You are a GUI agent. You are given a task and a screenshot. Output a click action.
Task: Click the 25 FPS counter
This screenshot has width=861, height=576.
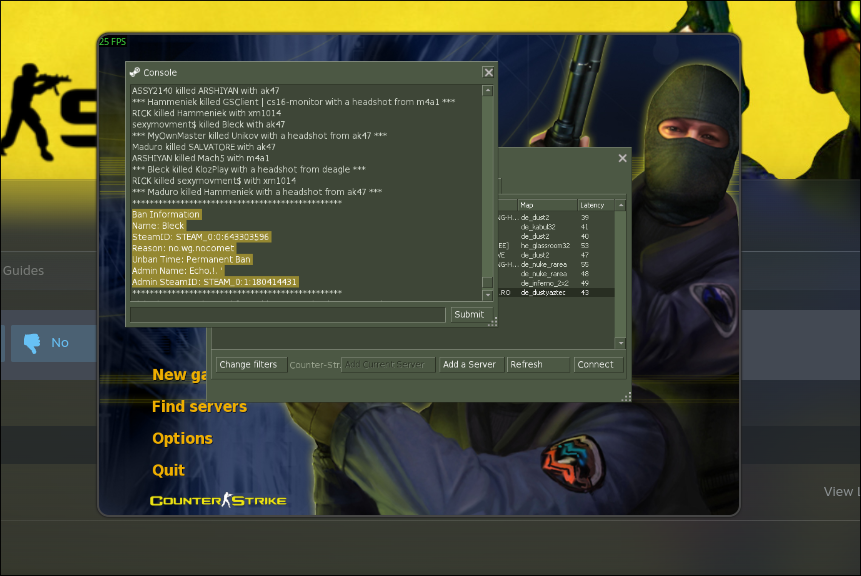point(113,42)
